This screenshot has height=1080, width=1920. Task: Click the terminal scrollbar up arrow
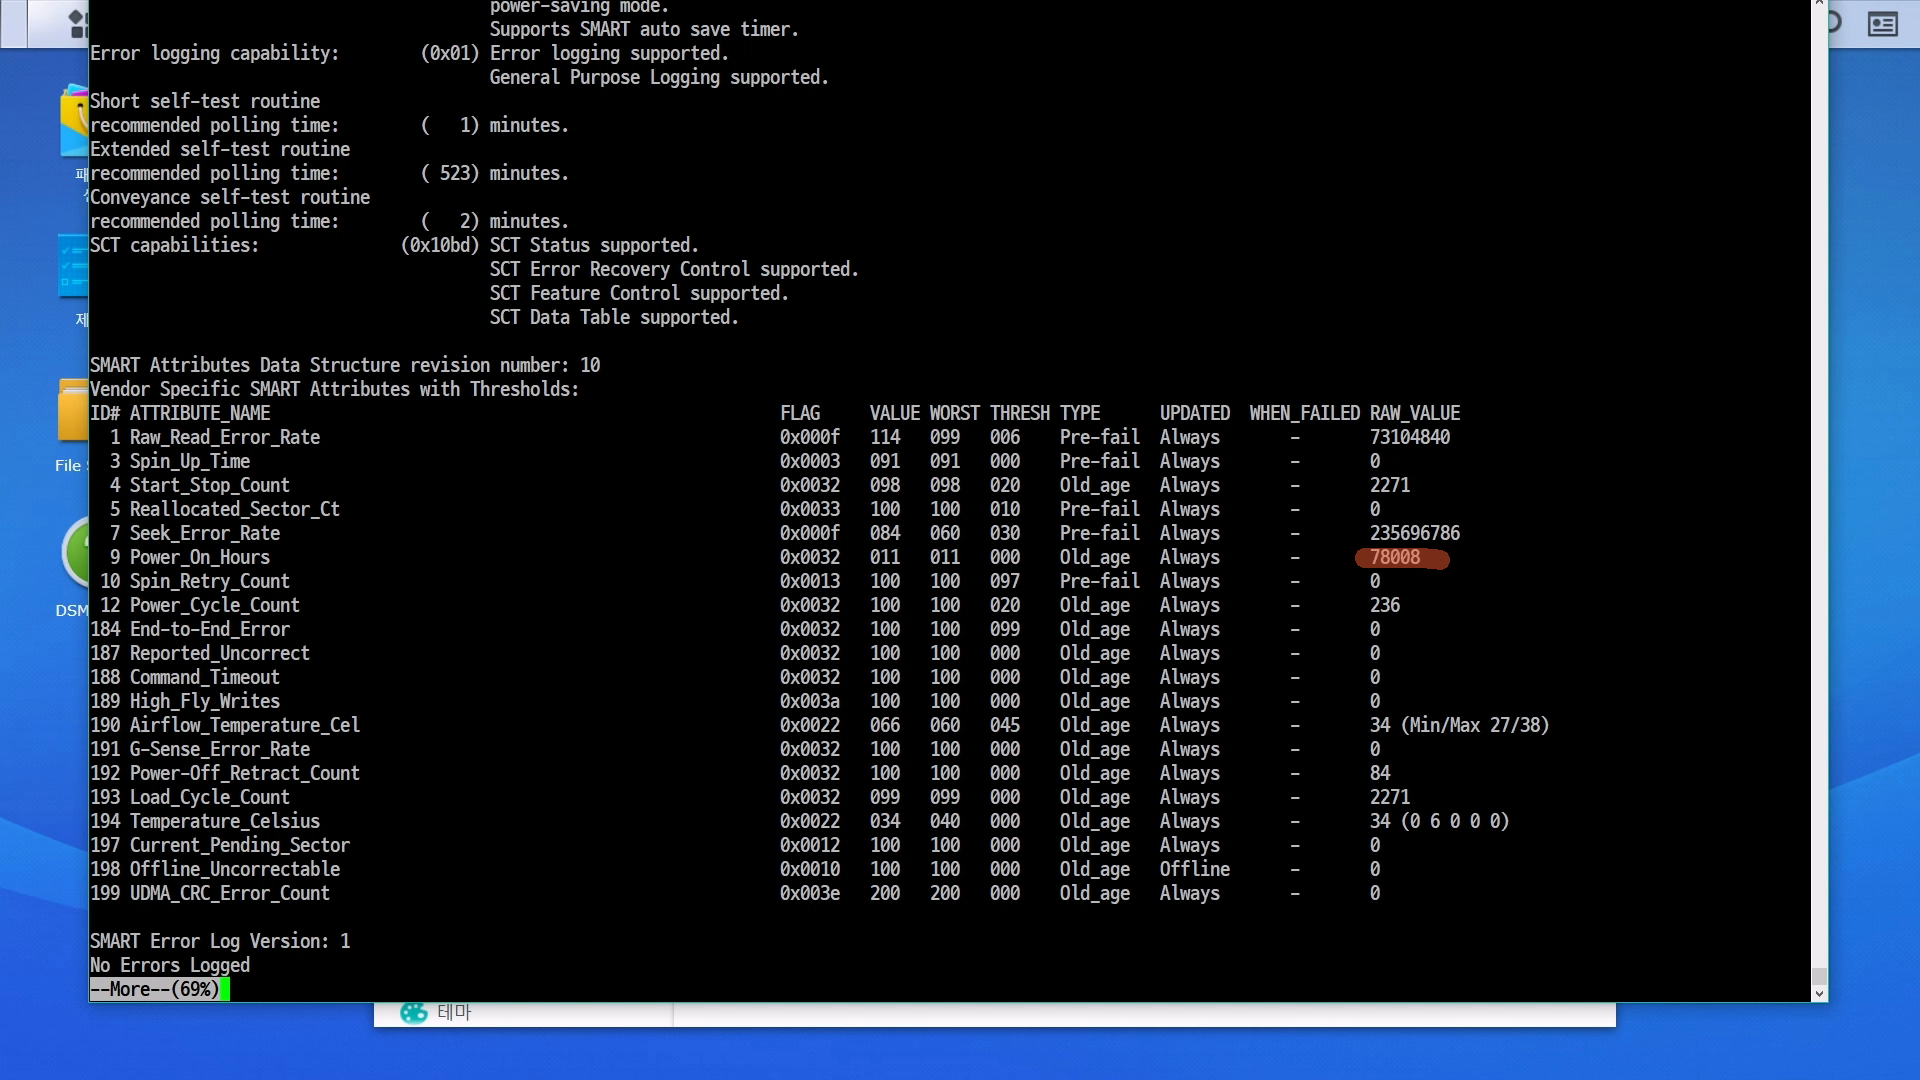pos(1819,4)
